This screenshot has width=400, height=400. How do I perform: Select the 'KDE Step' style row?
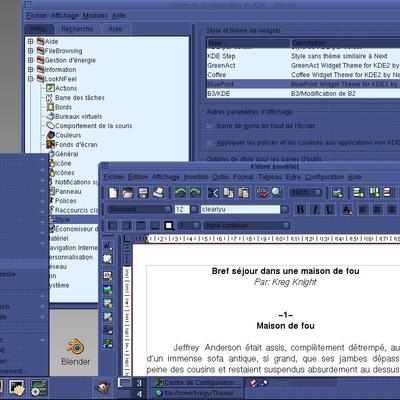click(303, 56)
